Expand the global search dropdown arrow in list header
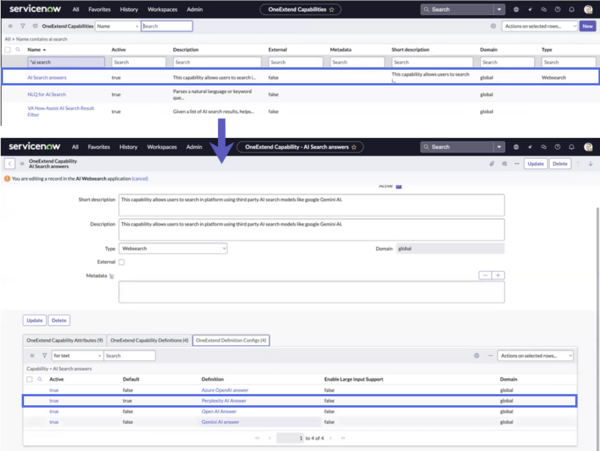600x451 pixels. [499, 9]
